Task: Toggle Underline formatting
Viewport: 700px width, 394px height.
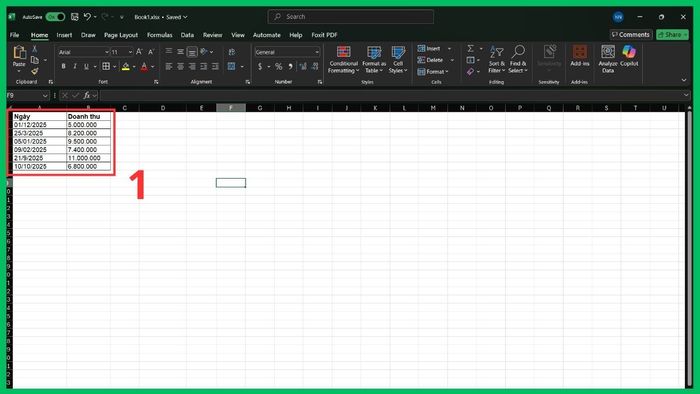Action: pyautogui.click(x=86, y=66)
